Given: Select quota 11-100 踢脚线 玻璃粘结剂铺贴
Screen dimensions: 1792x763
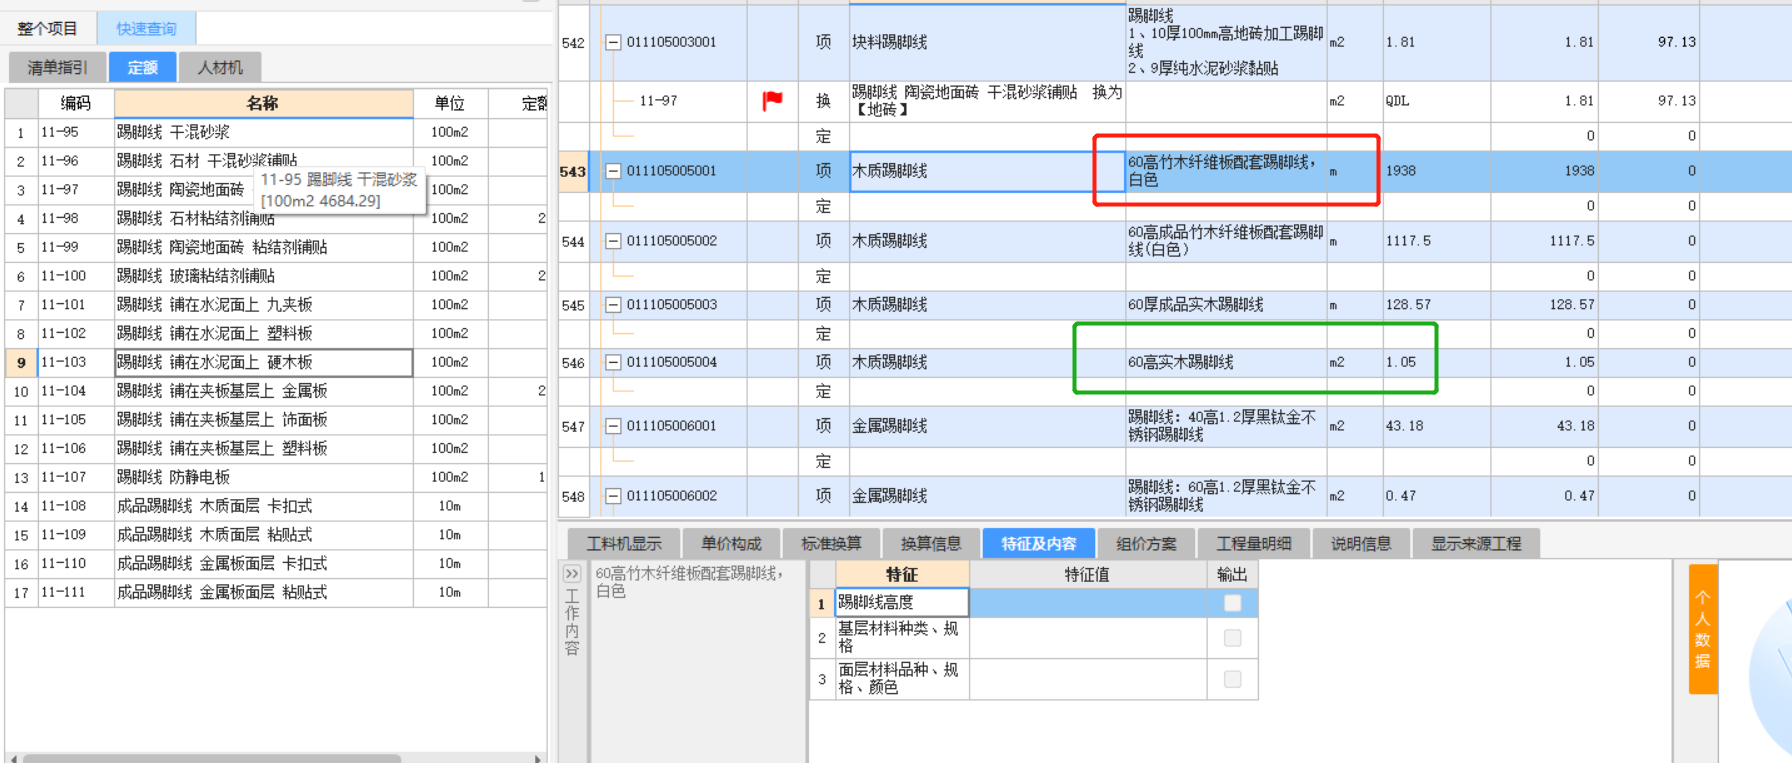Looking at the screenshot, I should click(x=264, y=276).
